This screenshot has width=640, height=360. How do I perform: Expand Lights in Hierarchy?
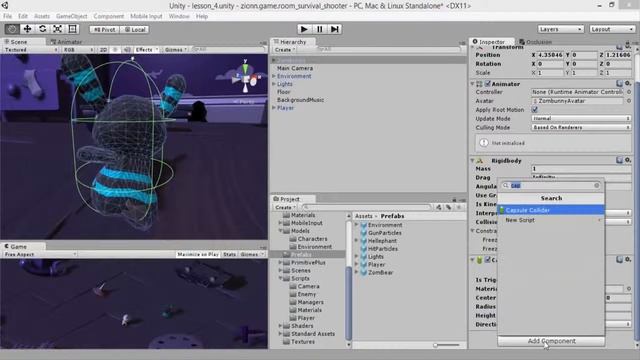274,84
